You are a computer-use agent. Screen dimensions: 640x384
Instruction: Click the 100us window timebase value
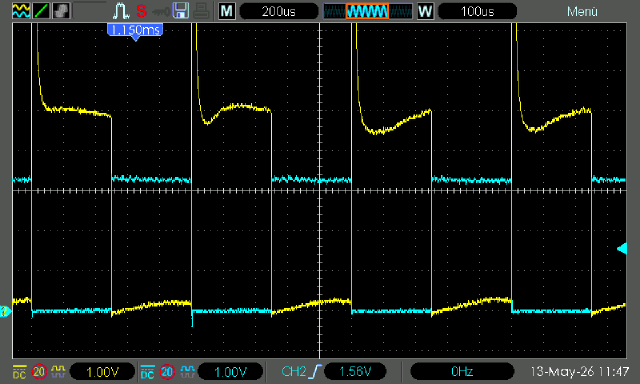(x=478, y=11)
